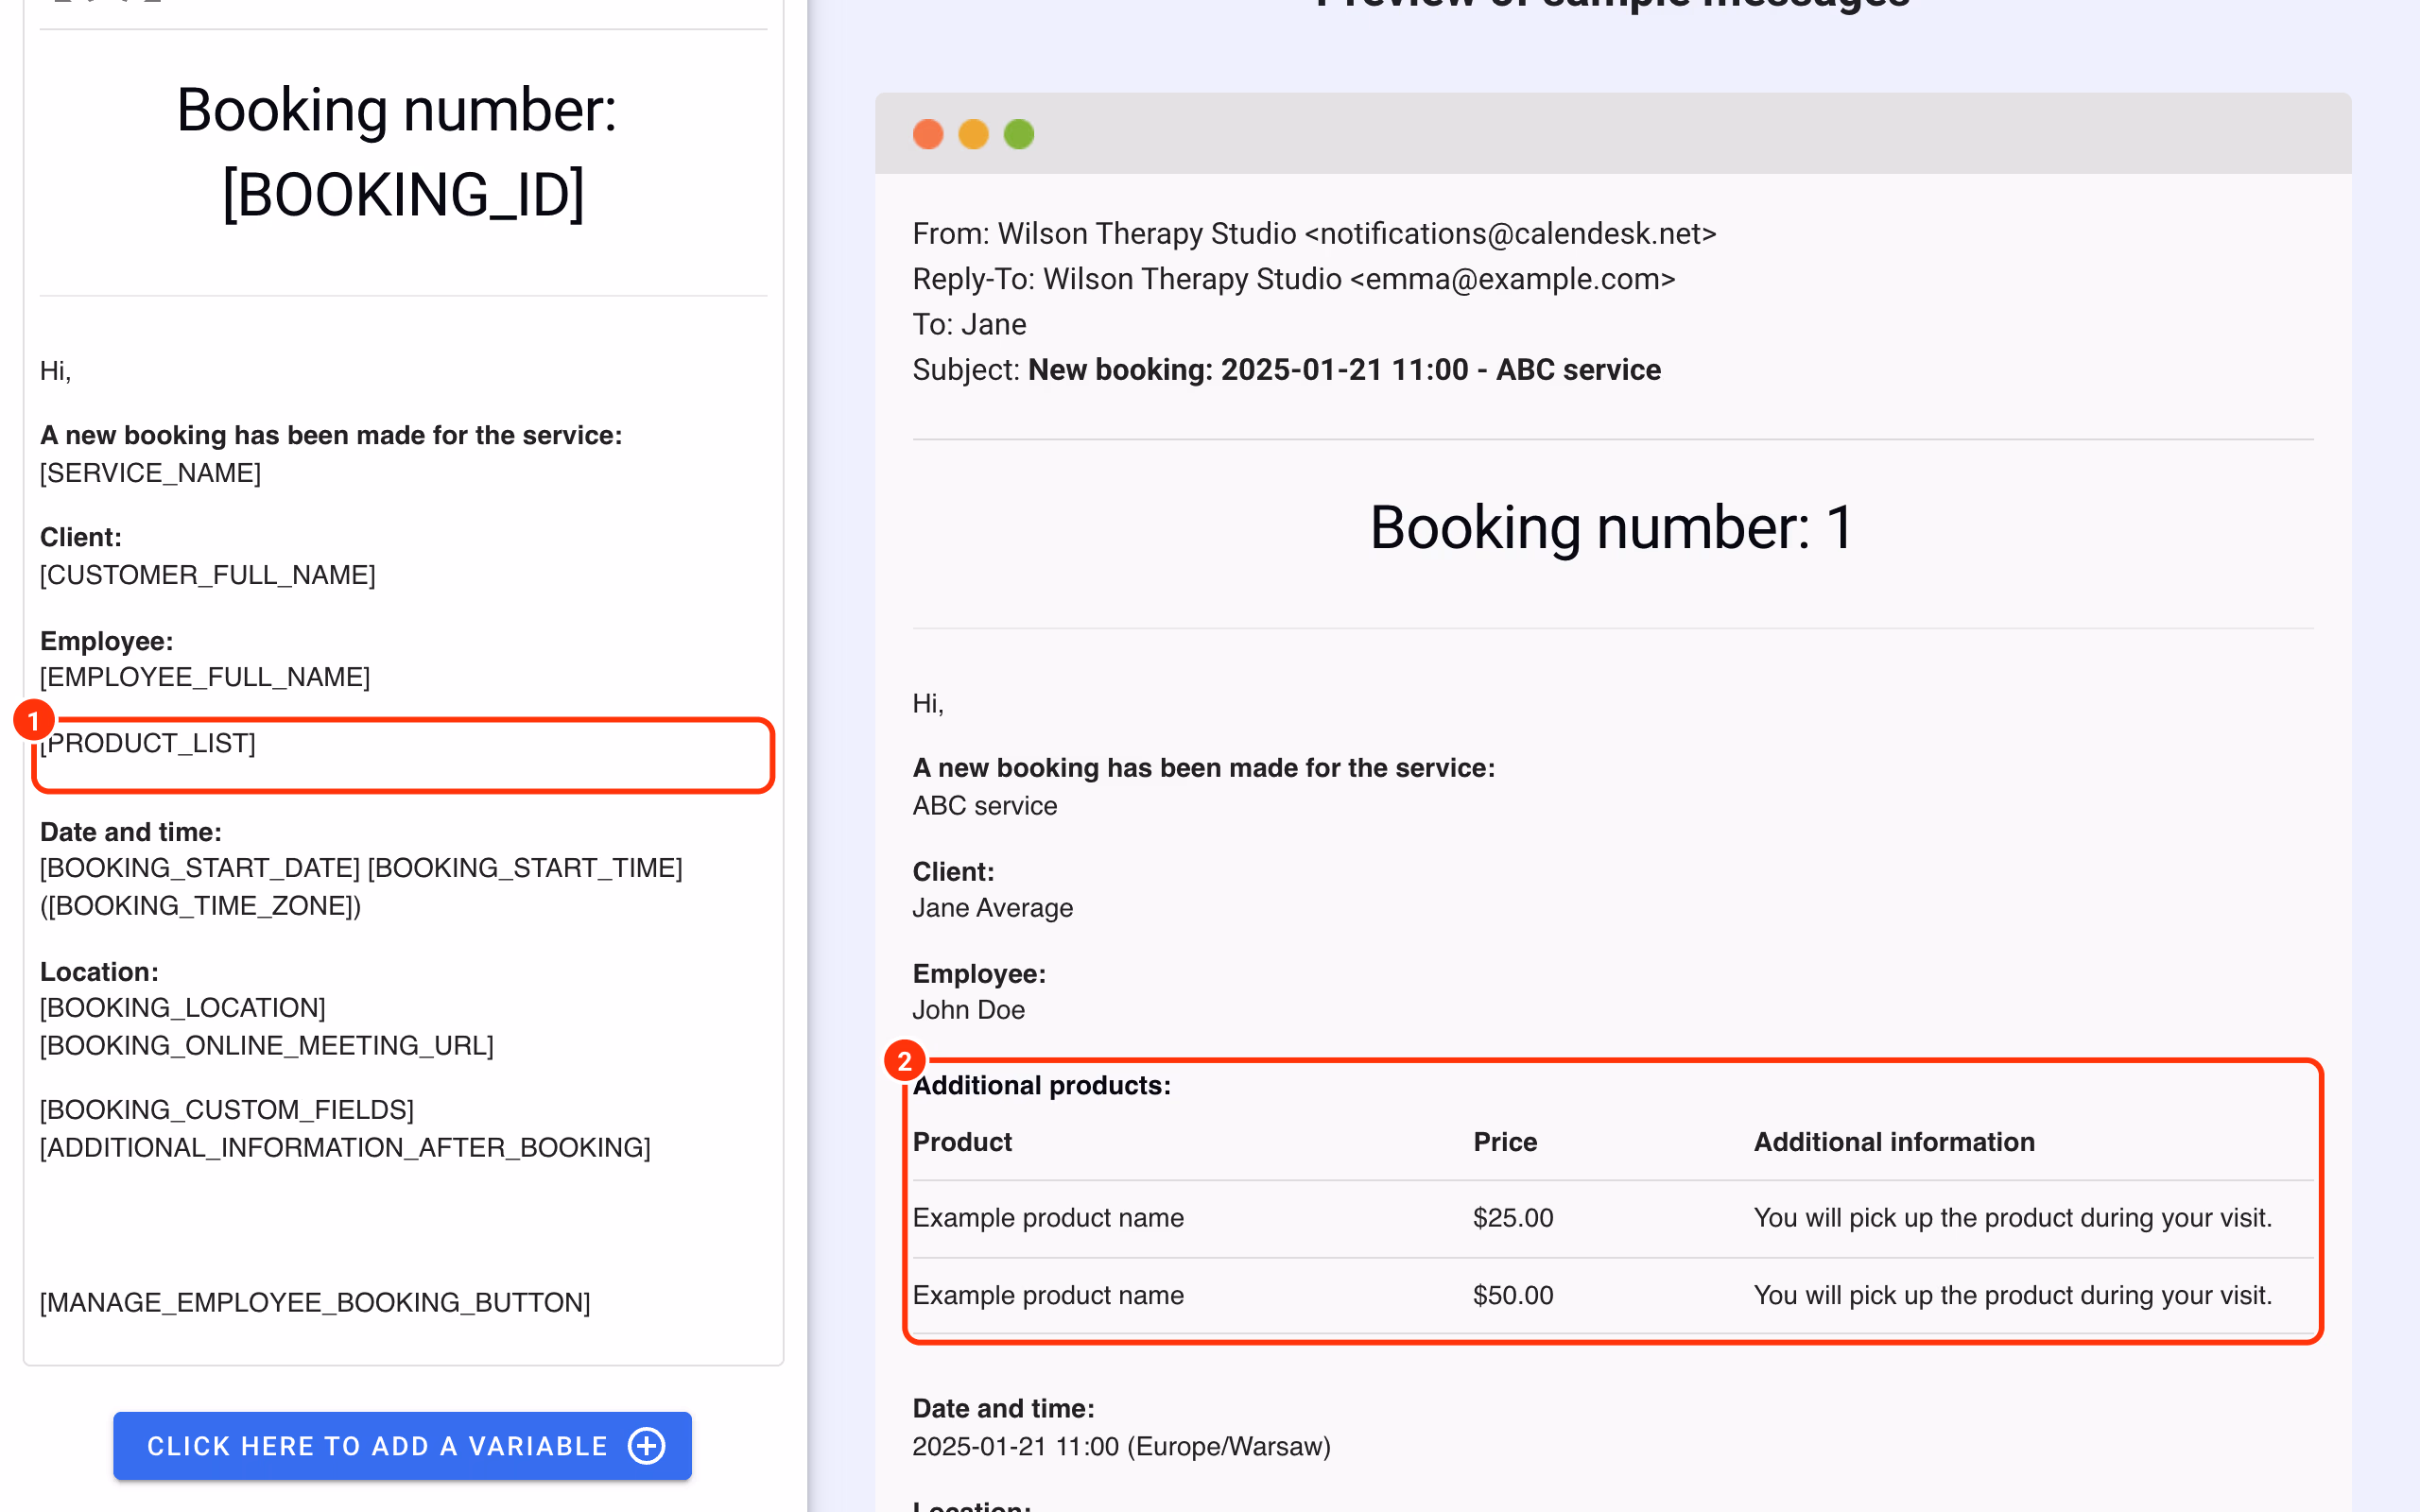
Task: Click the 'Booking number: 1' heading in preview
Action: pos(1612,528)
